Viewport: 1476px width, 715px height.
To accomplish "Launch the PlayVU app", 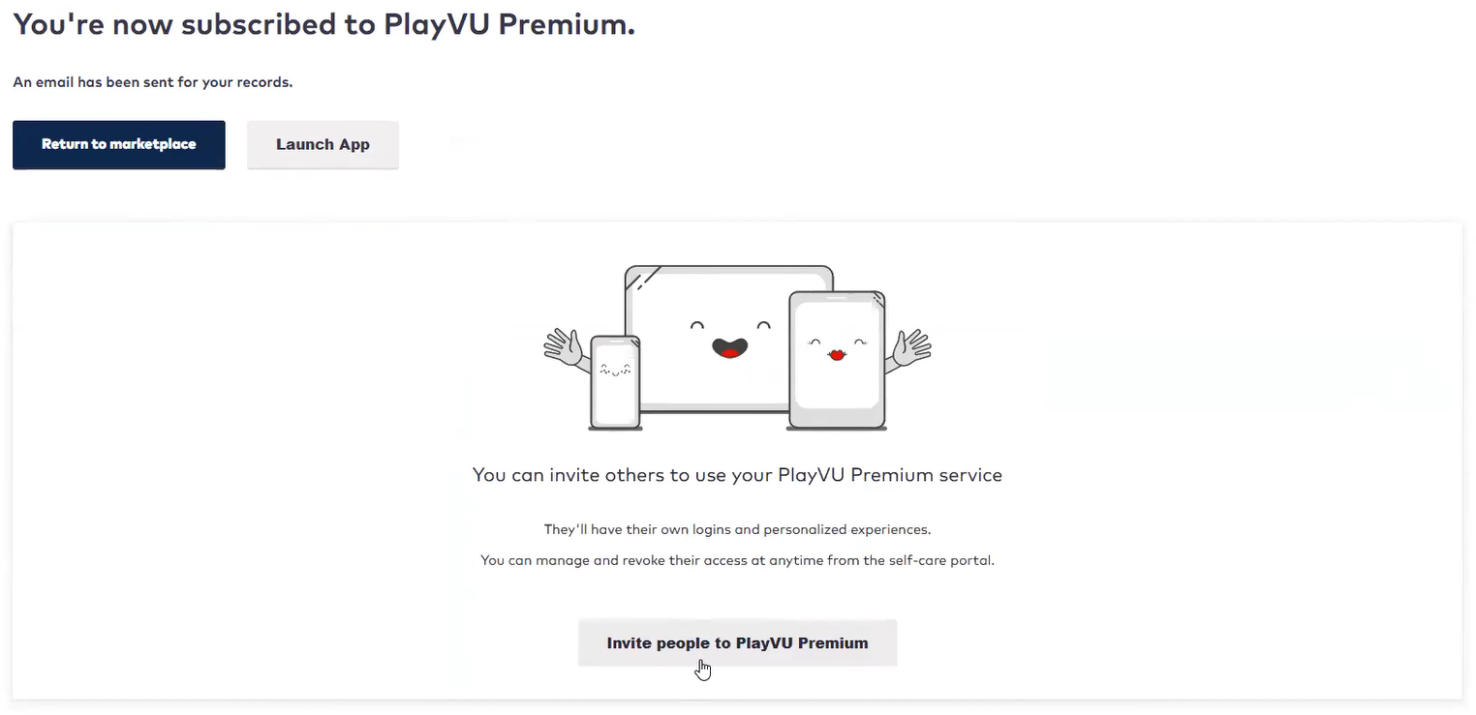I will (323, 145).
